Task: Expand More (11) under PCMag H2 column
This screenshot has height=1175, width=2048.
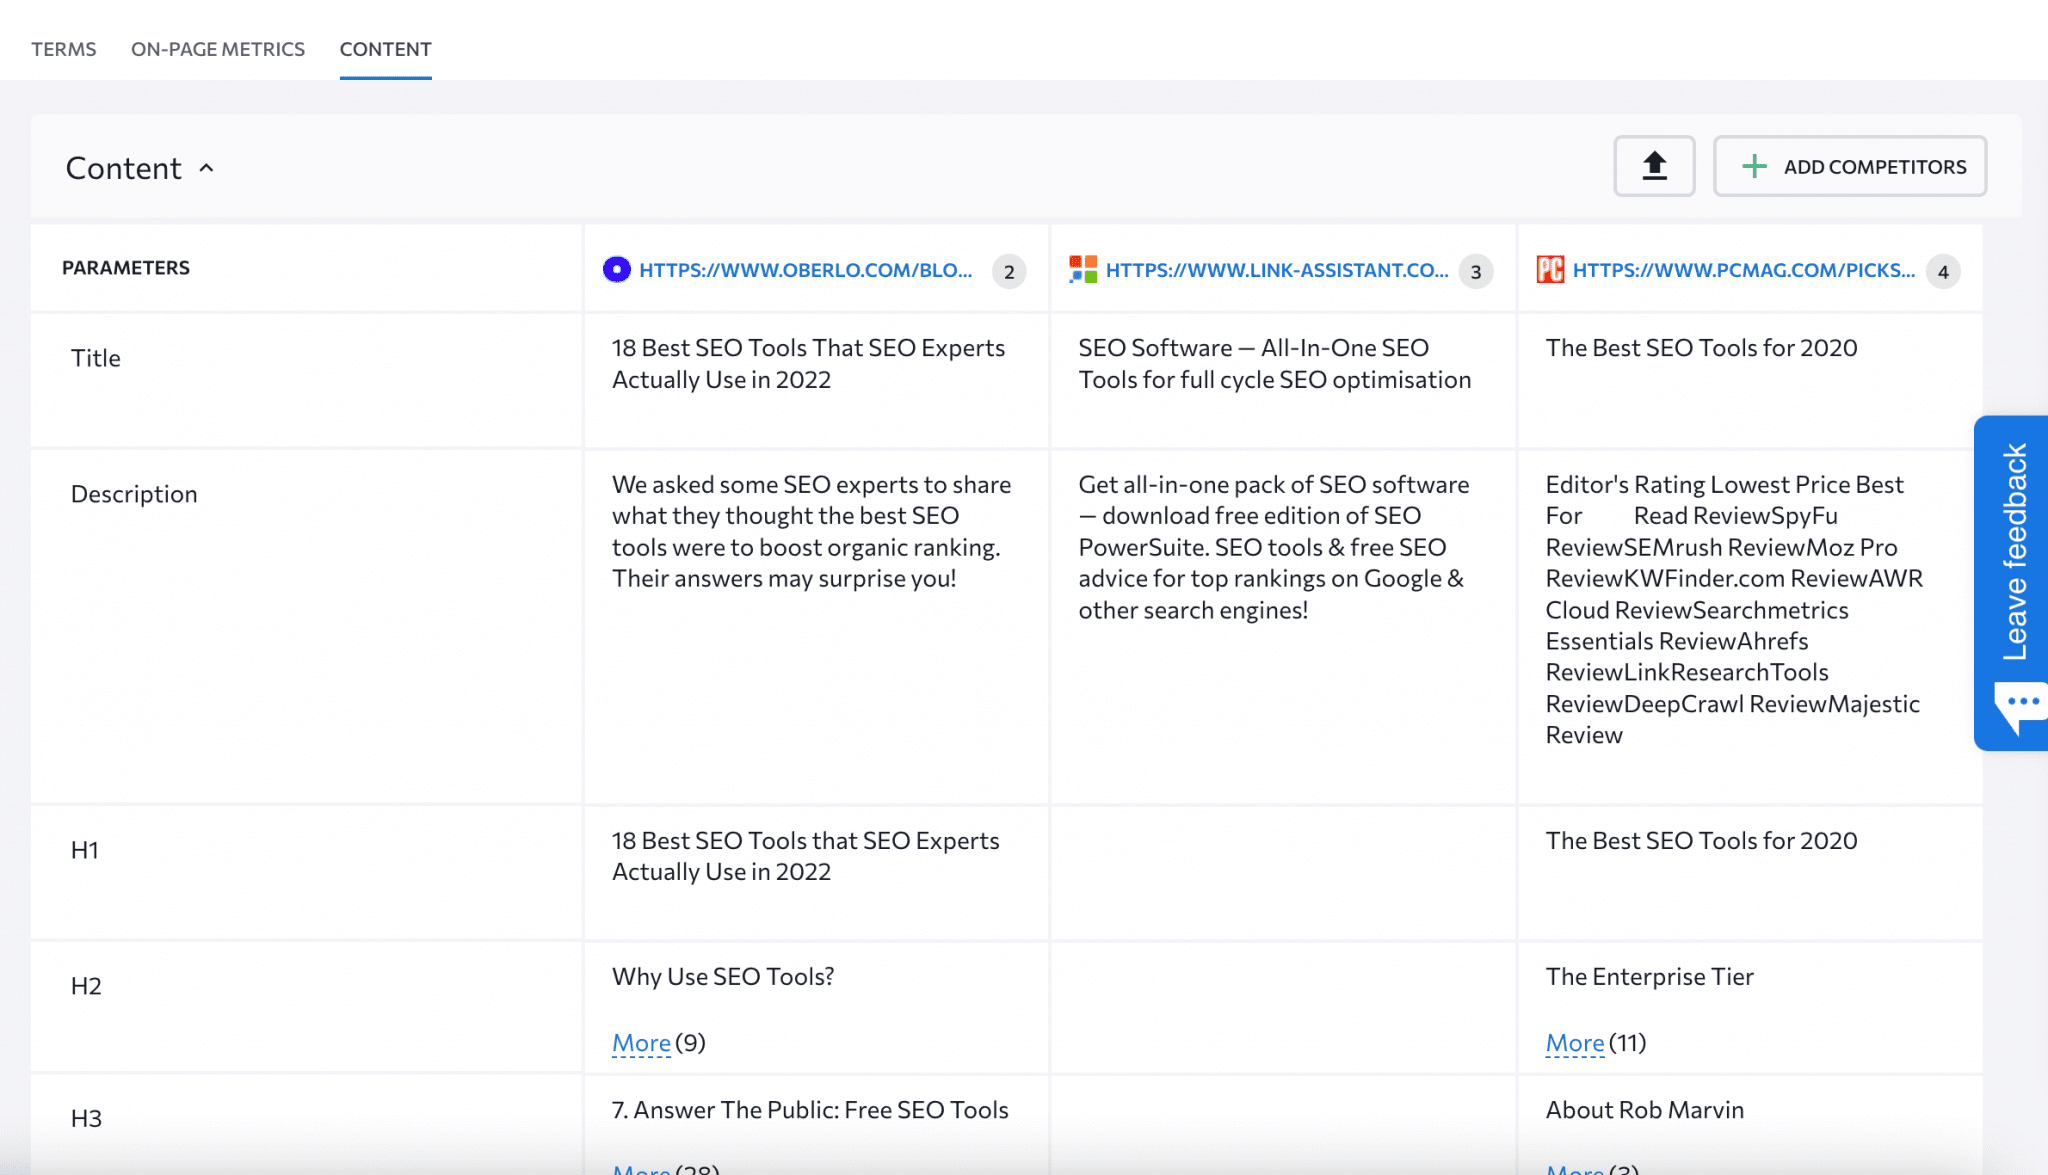Action: pyautogui.click(x=1574, y=1043)
